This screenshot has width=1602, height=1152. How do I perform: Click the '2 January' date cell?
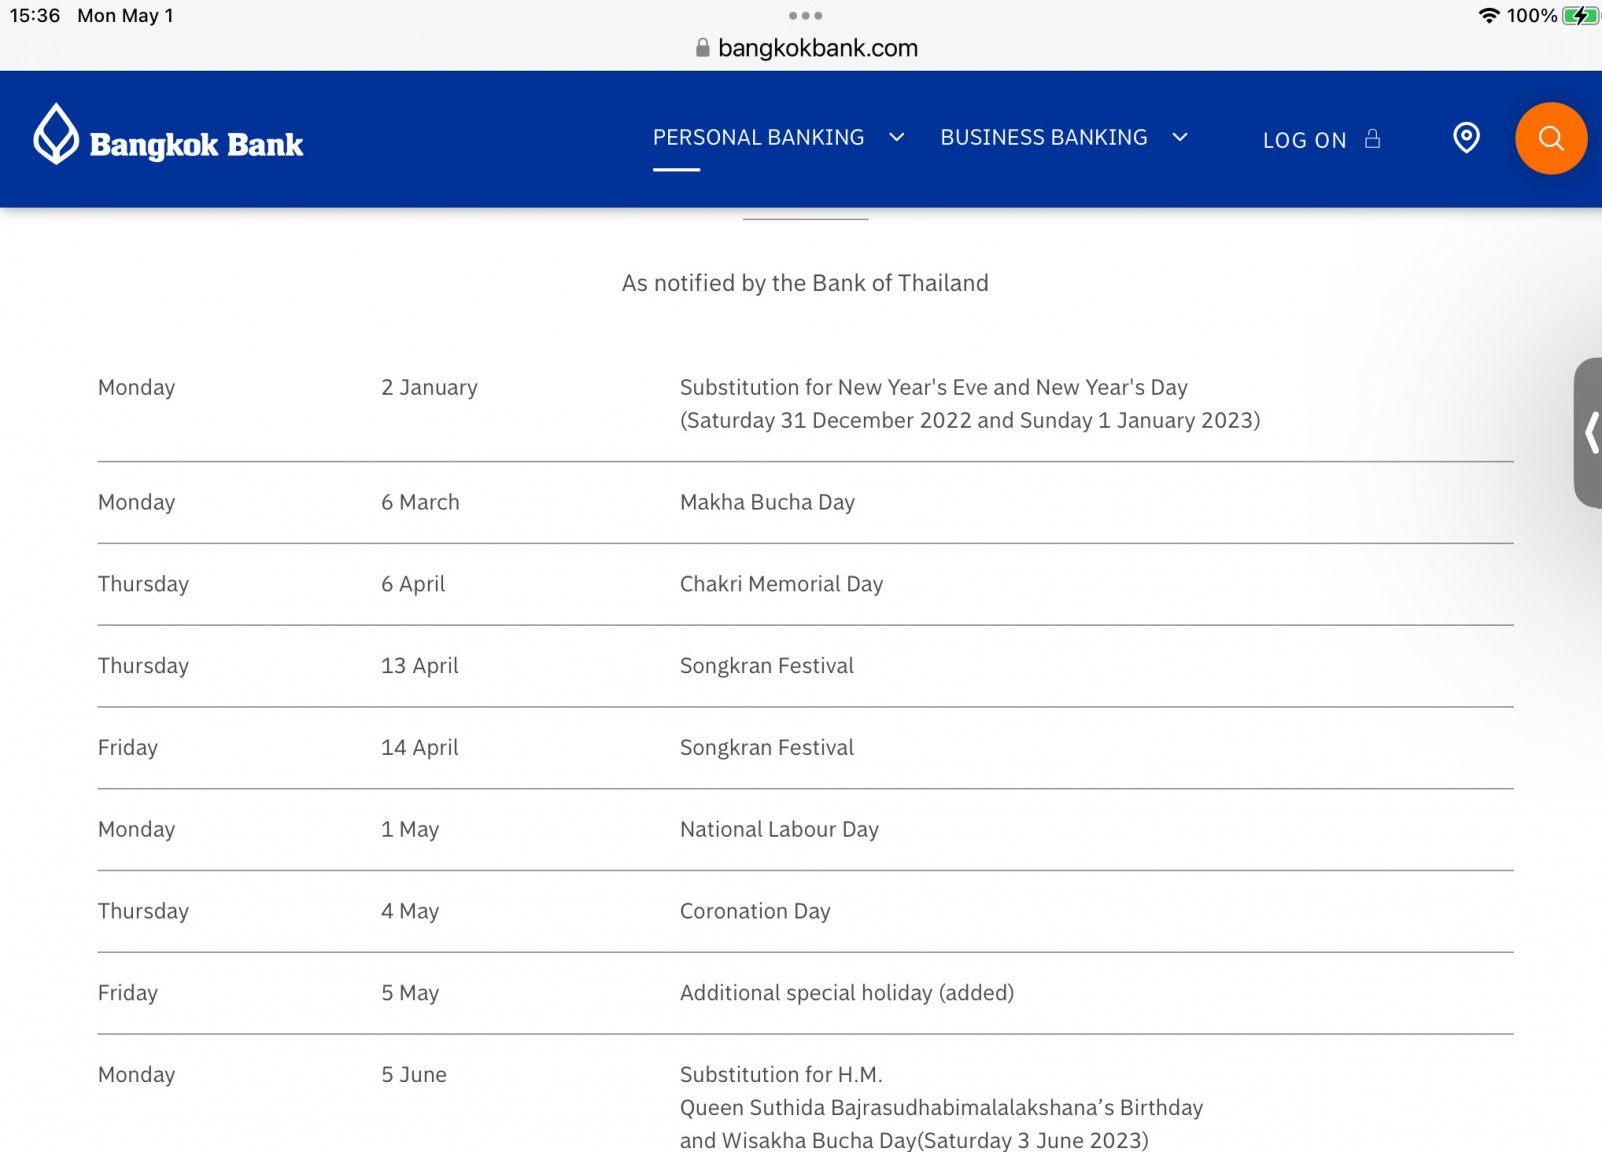click(x=429, y=387)
